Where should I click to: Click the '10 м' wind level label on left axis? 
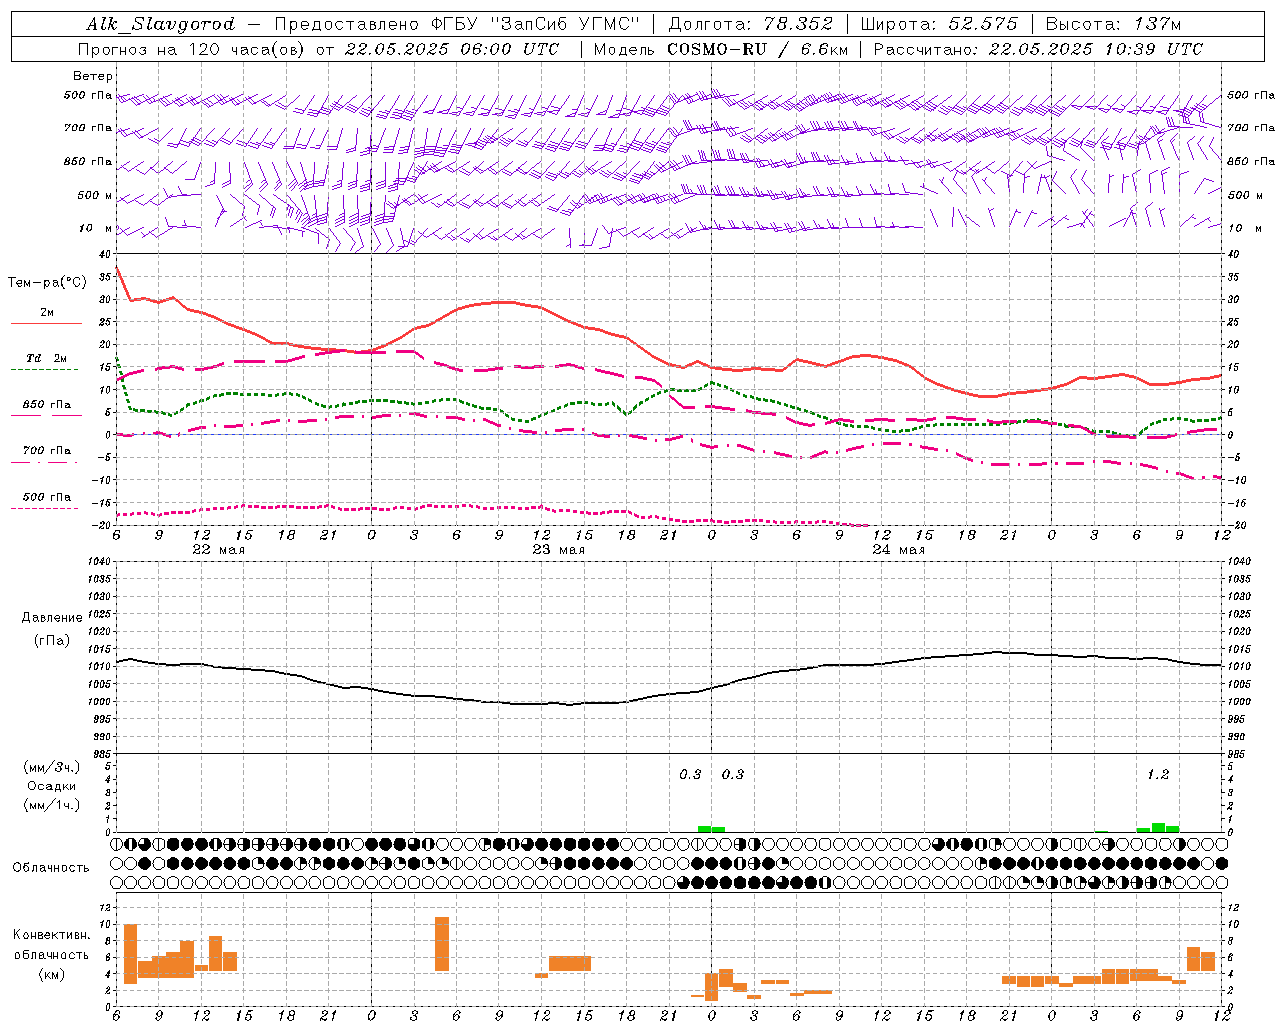[96, 228]
